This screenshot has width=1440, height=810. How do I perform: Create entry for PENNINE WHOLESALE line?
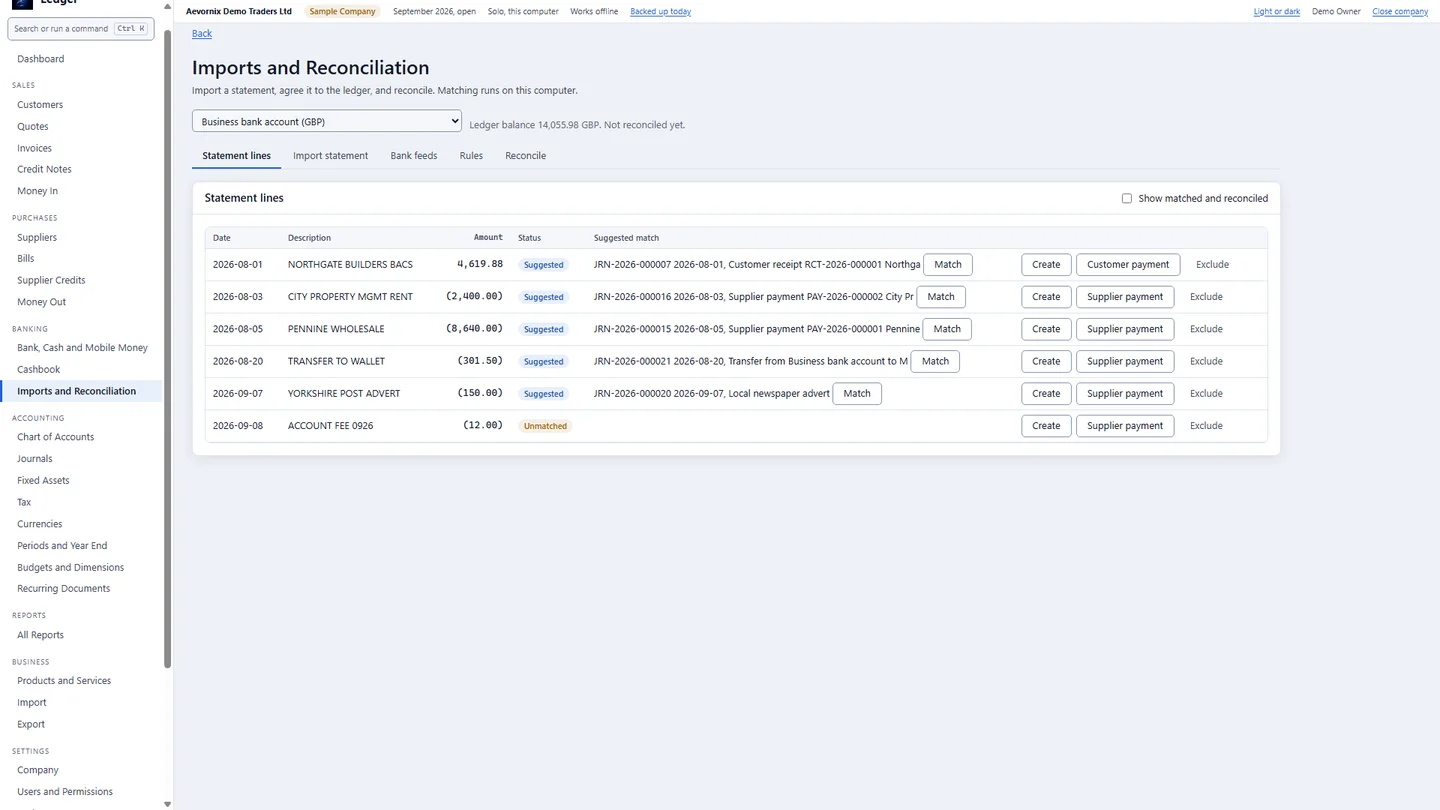click(1046, 329)
